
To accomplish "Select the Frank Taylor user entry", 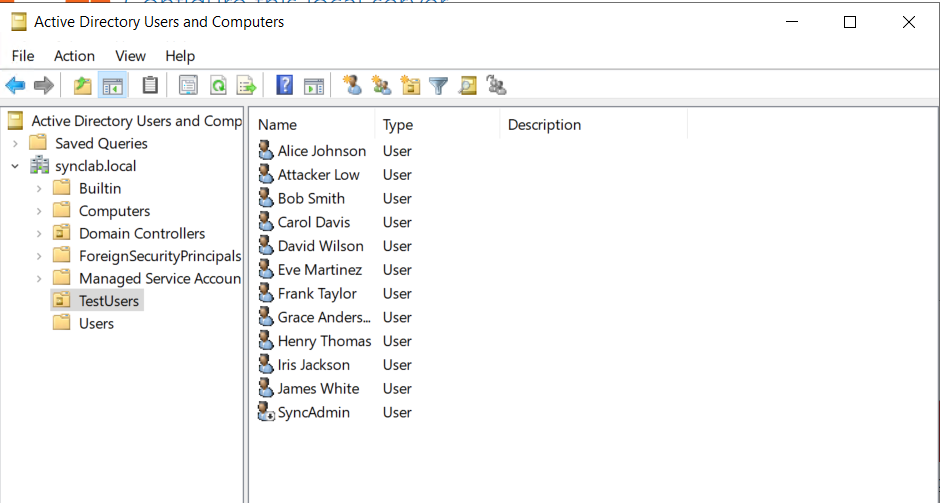I will click(x=317, y=293).
